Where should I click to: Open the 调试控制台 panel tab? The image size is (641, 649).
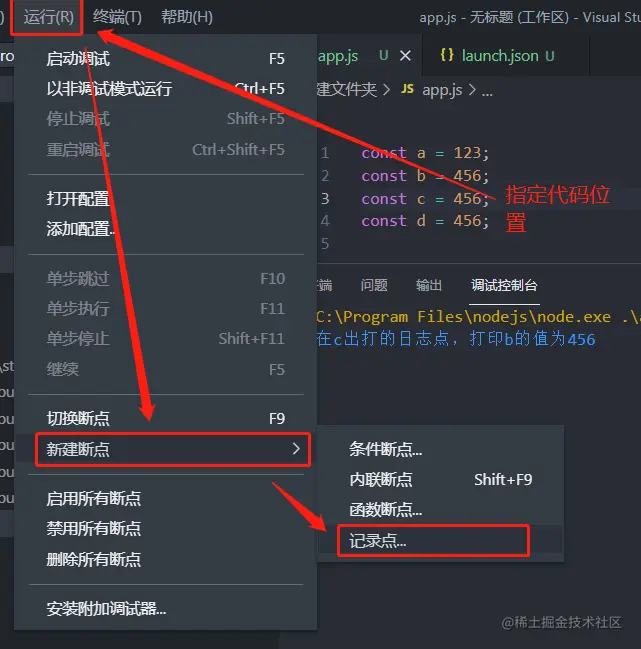click(x=504, y=285)
